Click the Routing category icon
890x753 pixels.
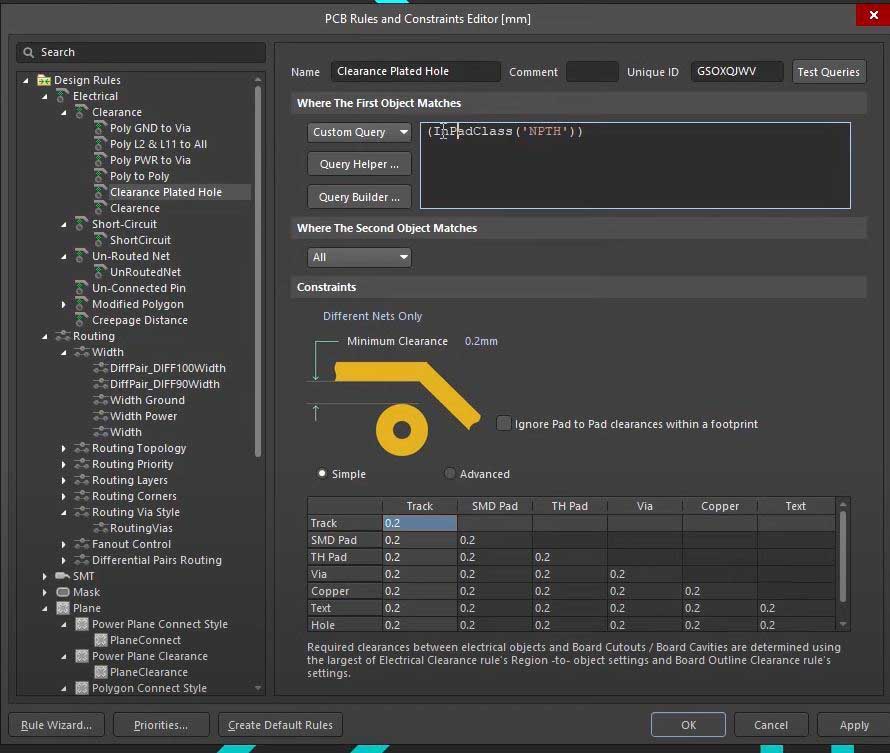(x=63, y=336)
